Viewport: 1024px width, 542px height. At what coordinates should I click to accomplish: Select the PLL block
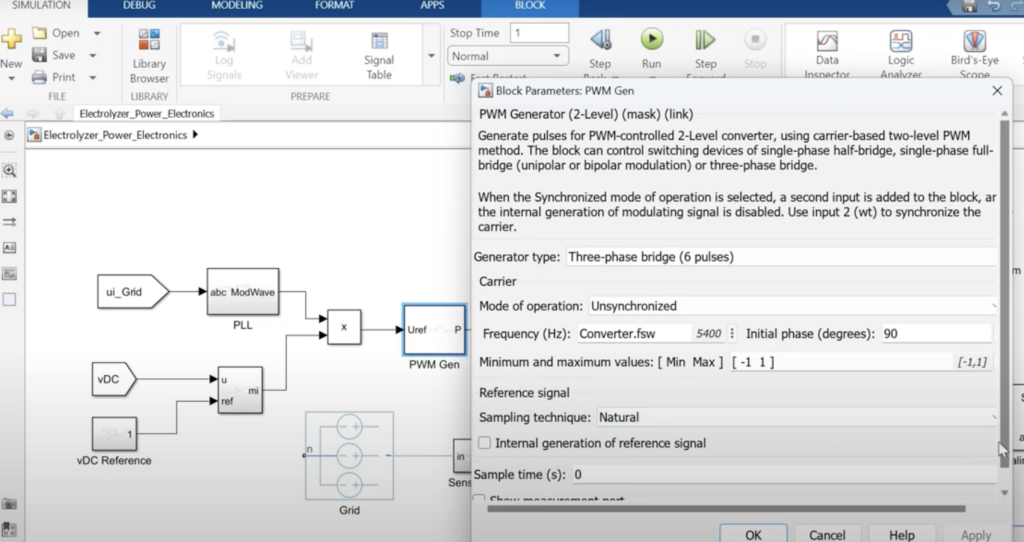pyautogui.click(x=243, y=292)
